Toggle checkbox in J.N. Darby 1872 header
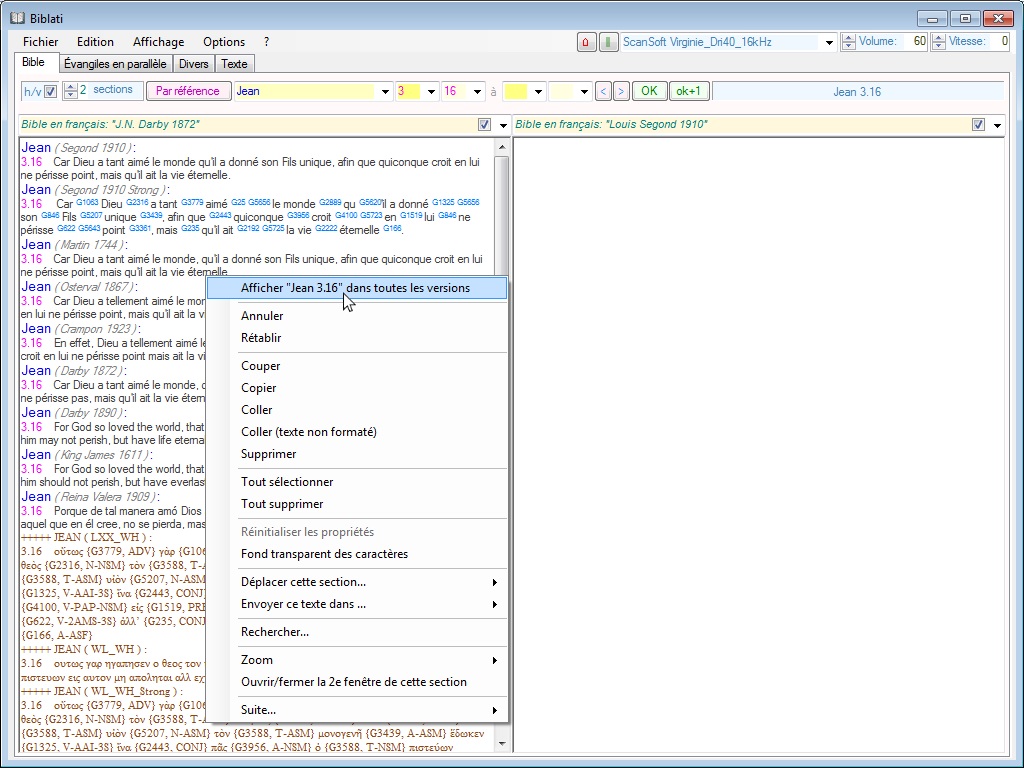 pyautogui.click(x=485, y=125)
